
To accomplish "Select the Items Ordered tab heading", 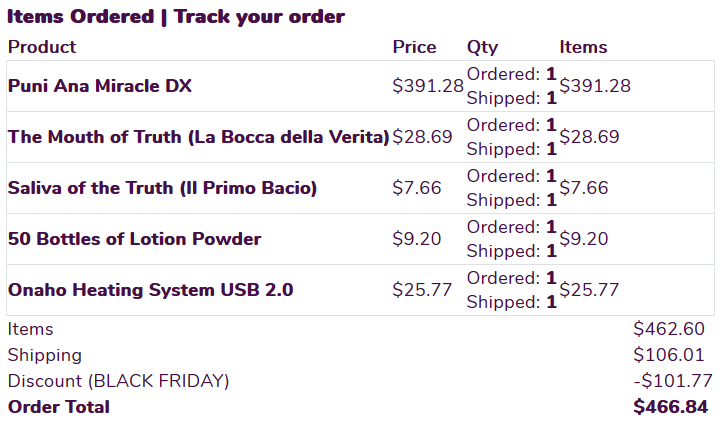I will 81,17.
